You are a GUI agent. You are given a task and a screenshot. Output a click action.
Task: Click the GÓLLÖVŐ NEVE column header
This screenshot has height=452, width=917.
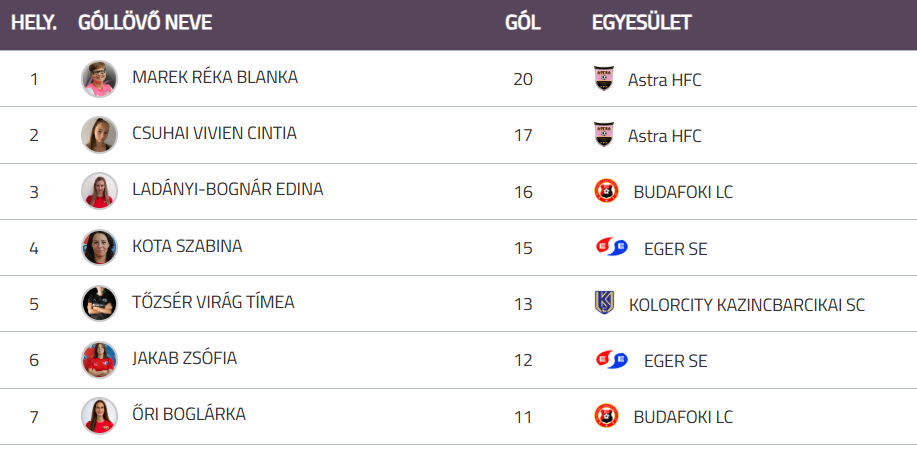point(145,23)
